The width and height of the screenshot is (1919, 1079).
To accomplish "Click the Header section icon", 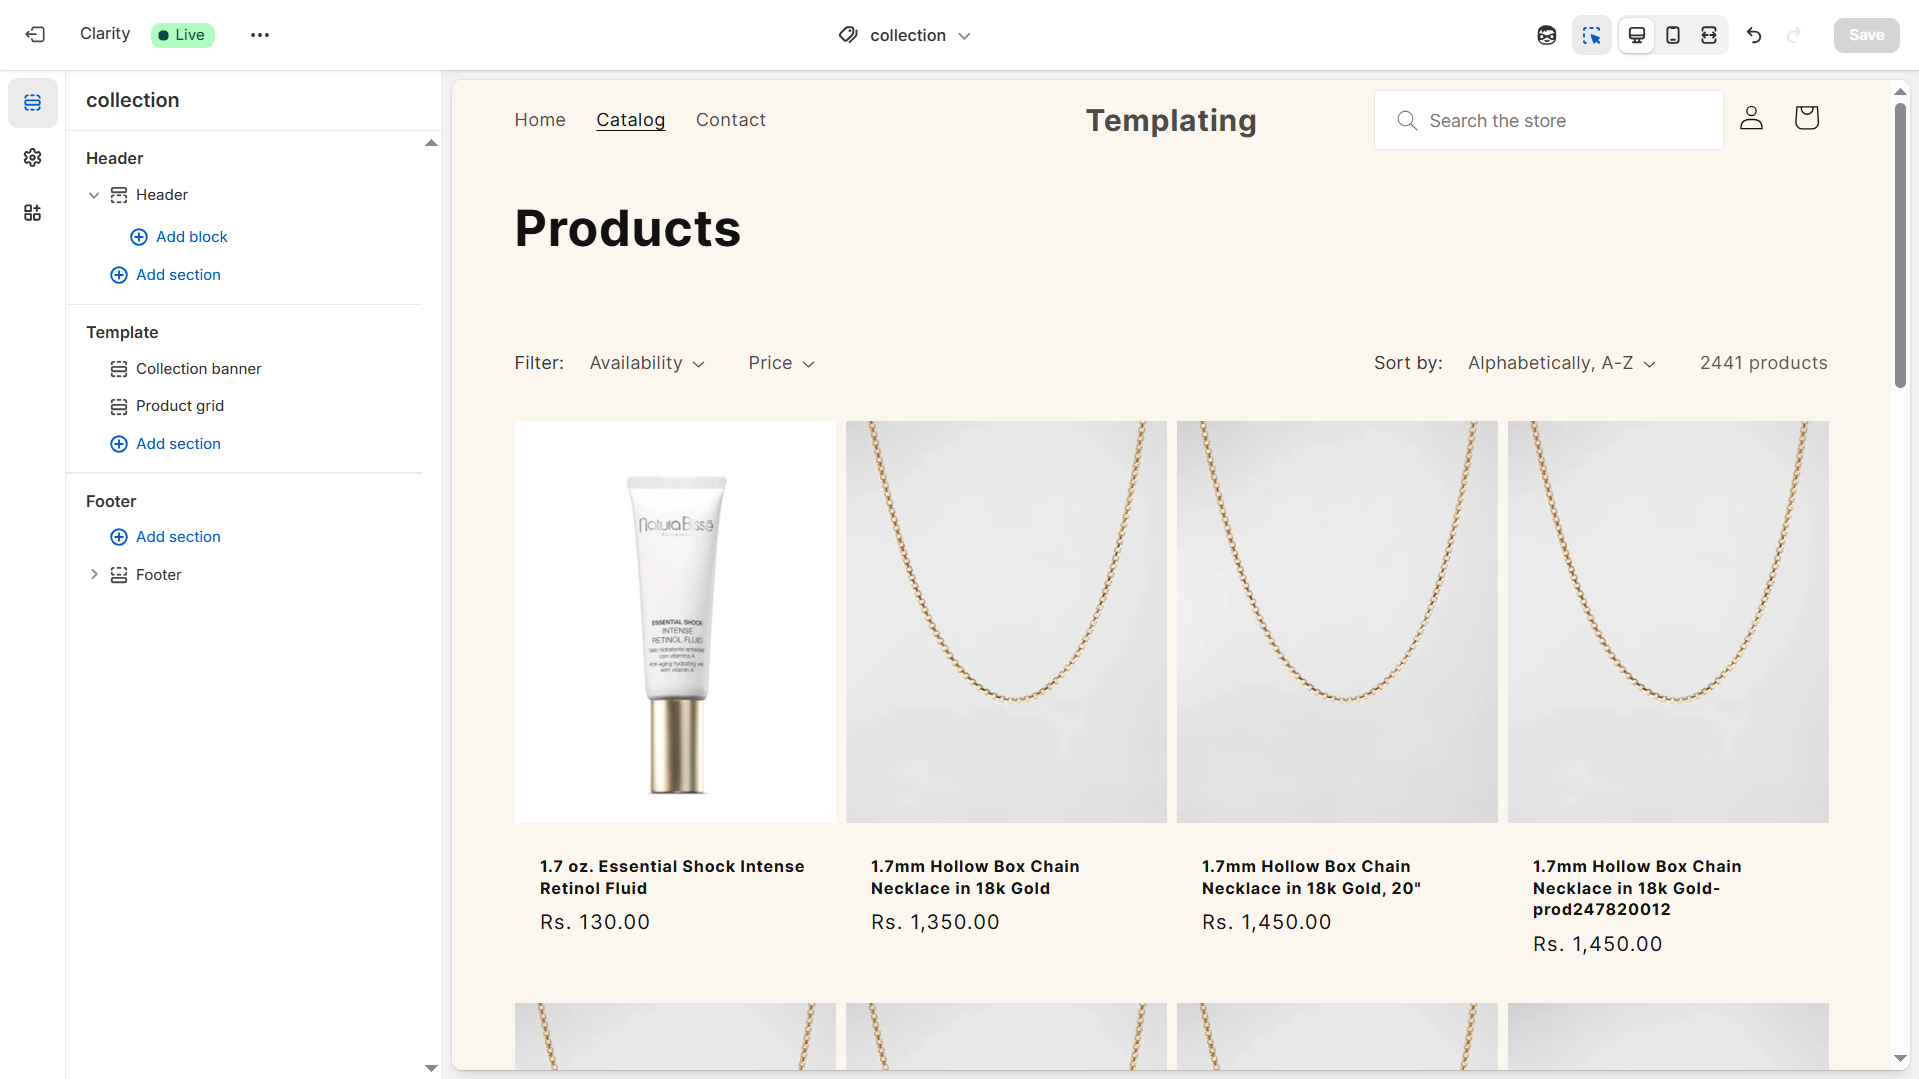I will point(119,195).
